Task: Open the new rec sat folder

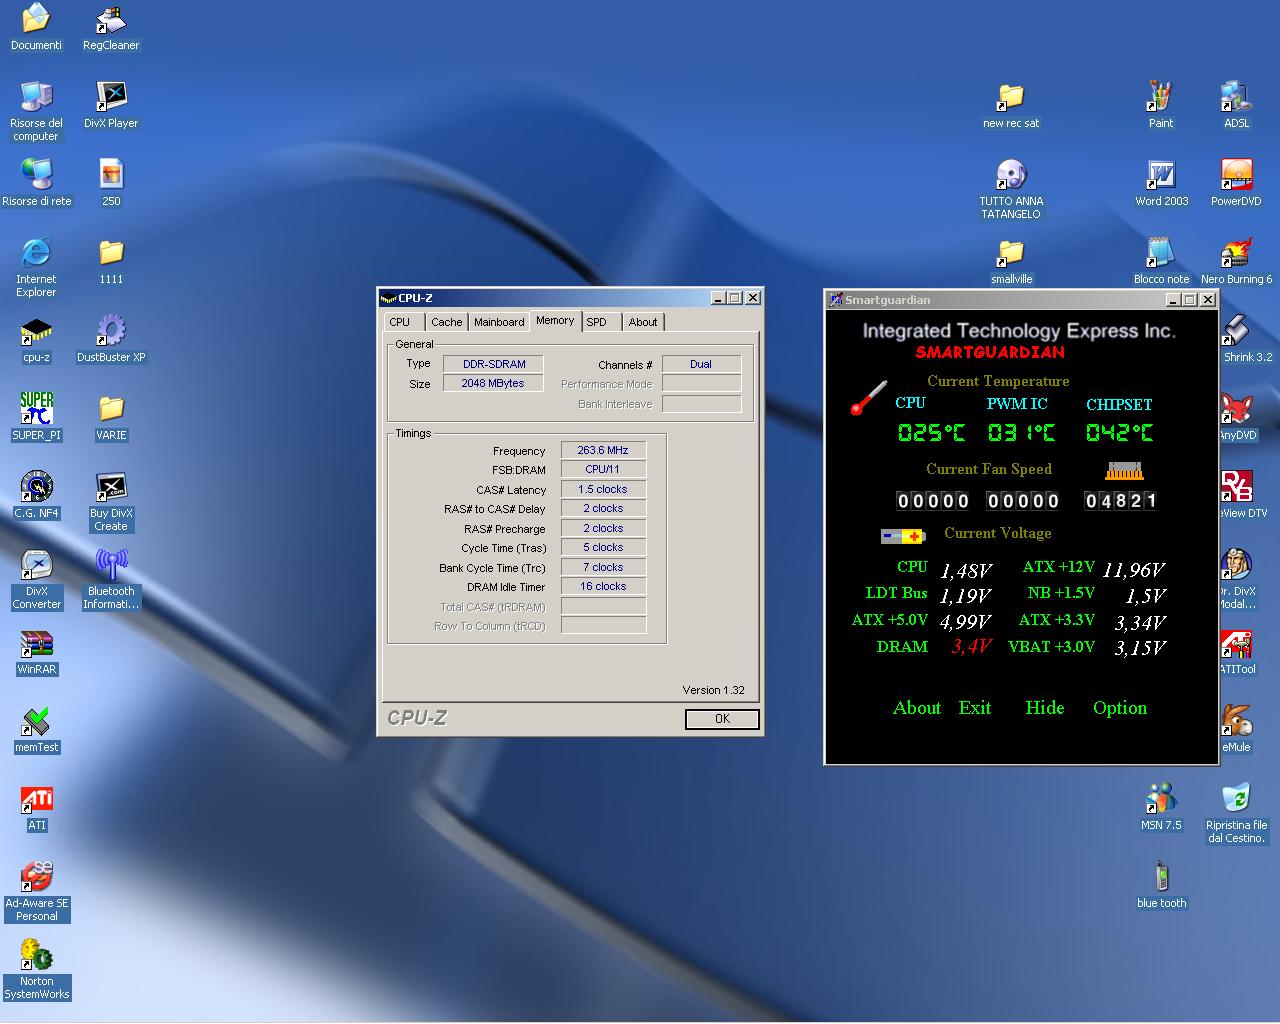Action: pyautogui.click(x=1011, y=105)
